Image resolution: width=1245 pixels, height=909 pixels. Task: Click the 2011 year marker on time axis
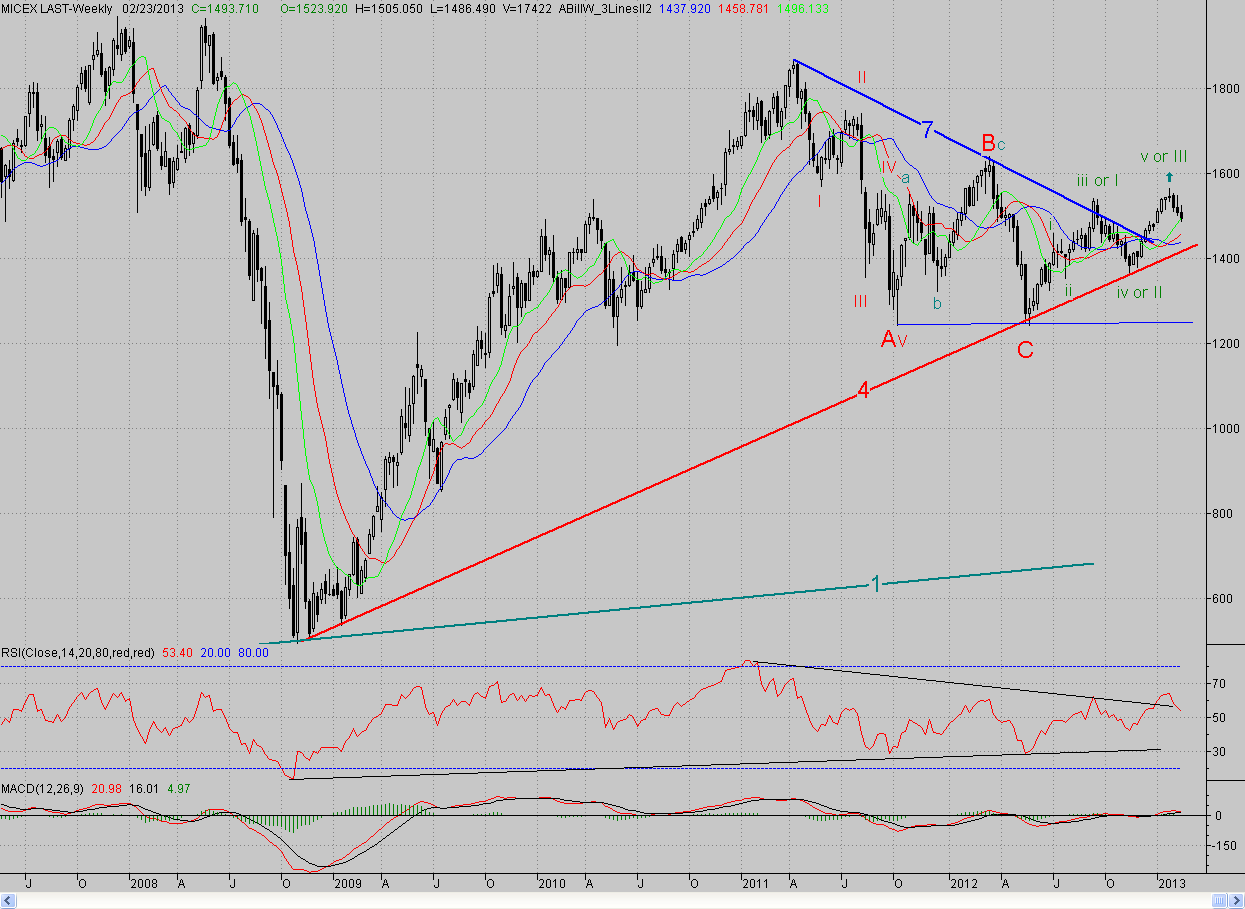point(755,884)
